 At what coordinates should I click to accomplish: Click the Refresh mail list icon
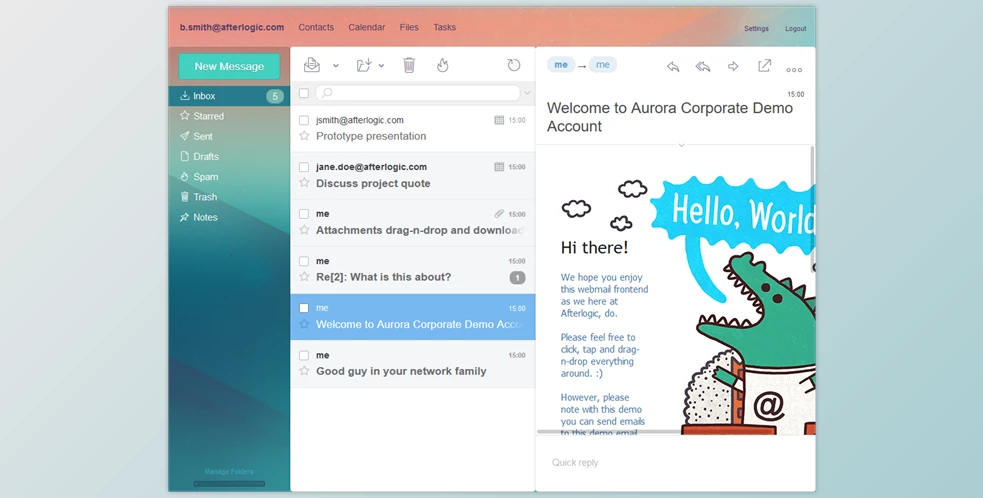pos(513,65)
